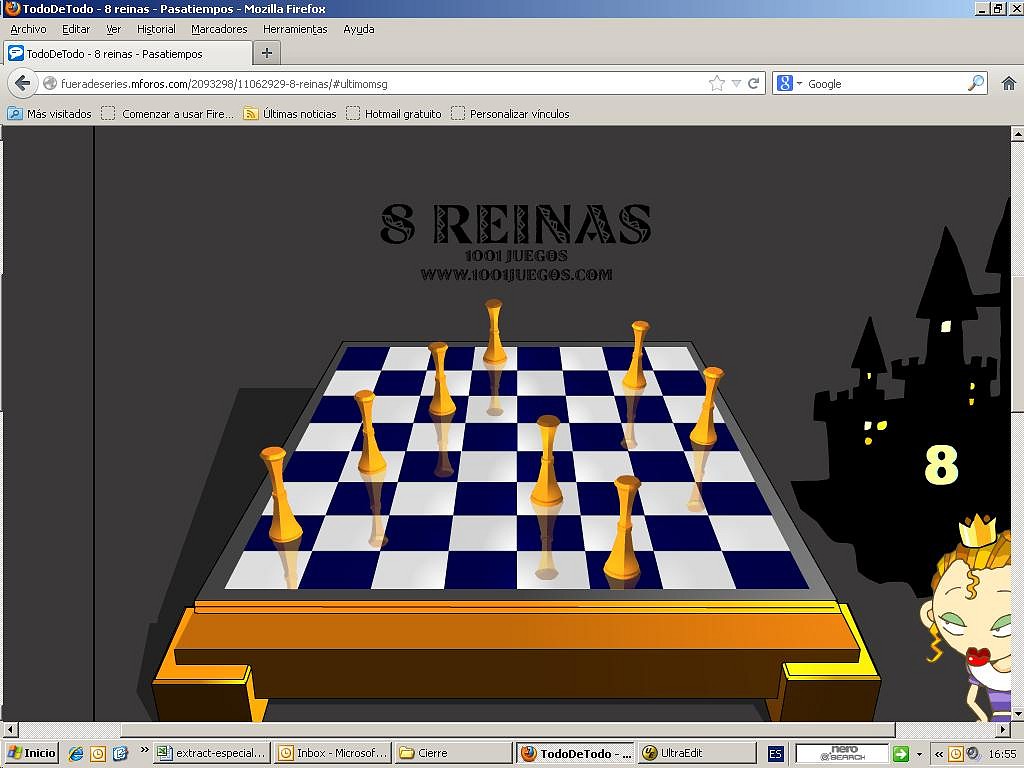Image resolution: width=1024 pixels, height=768 pixels.
Task: Open the URL history dropdown arrow
Action: tap(736, 84)
